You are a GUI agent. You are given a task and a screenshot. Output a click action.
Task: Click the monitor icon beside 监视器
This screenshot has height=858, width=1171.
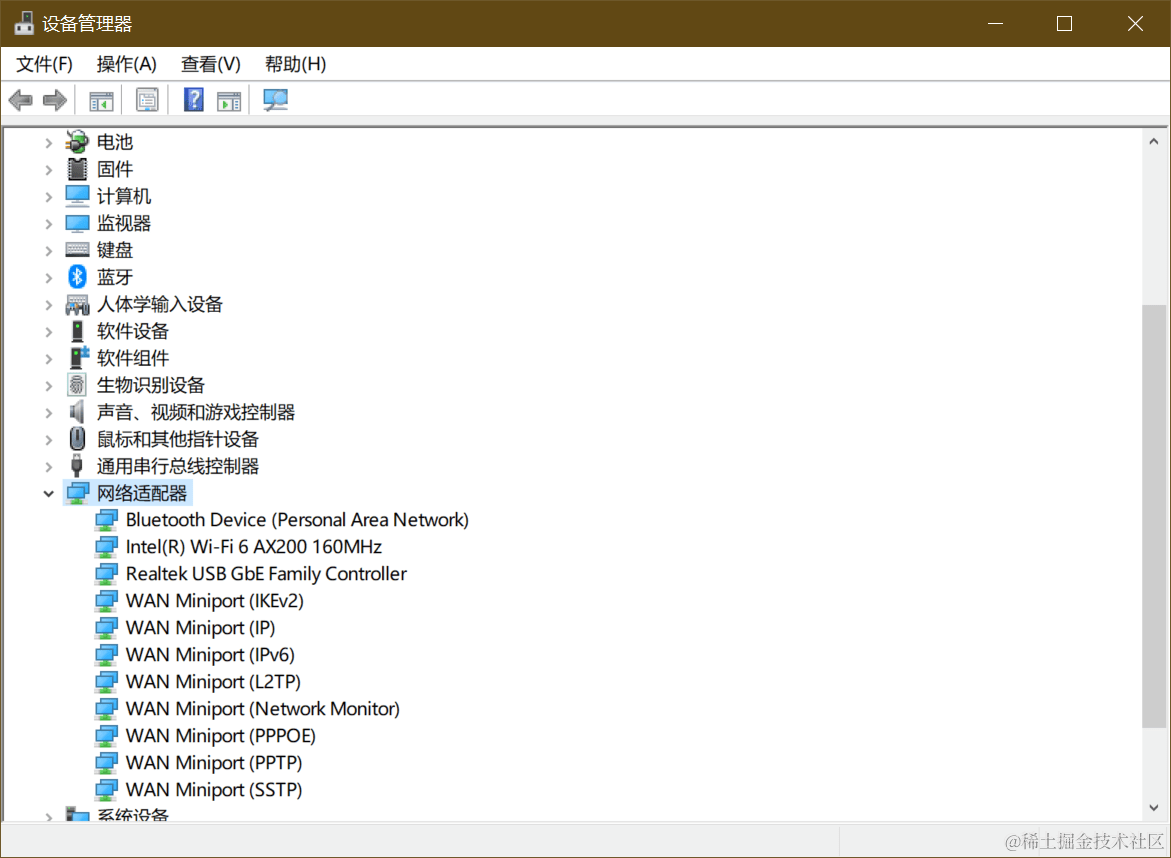[x=77, y=223]
